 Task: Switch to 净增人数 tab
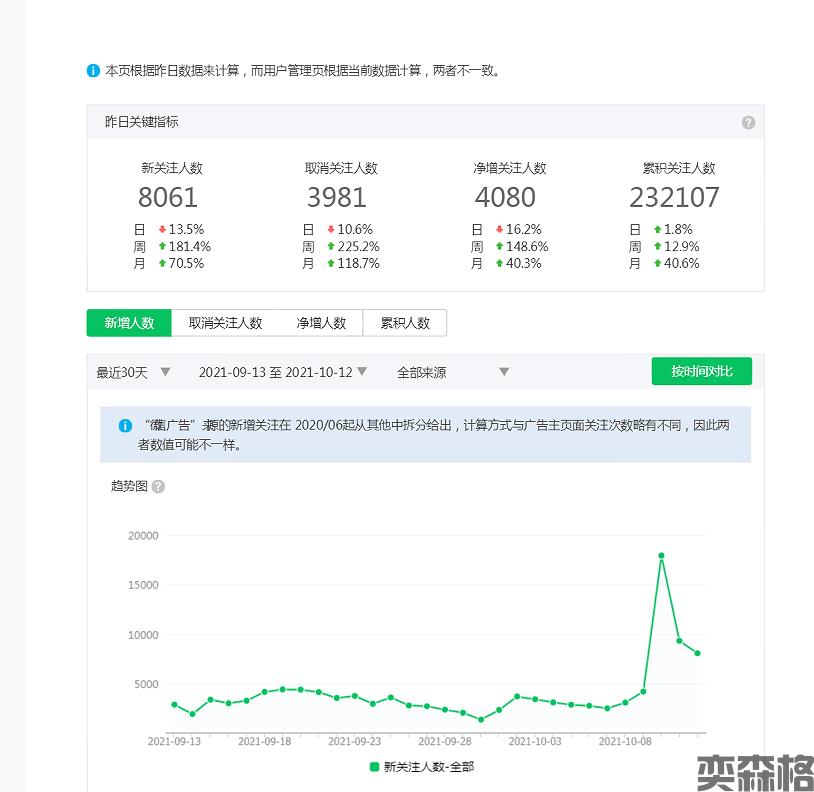321,323
